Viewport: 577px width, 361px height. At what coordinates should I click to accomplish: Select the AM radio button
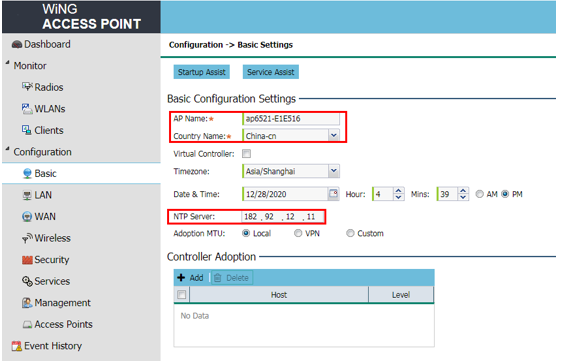pyautogui.click(x=479, y=194)
